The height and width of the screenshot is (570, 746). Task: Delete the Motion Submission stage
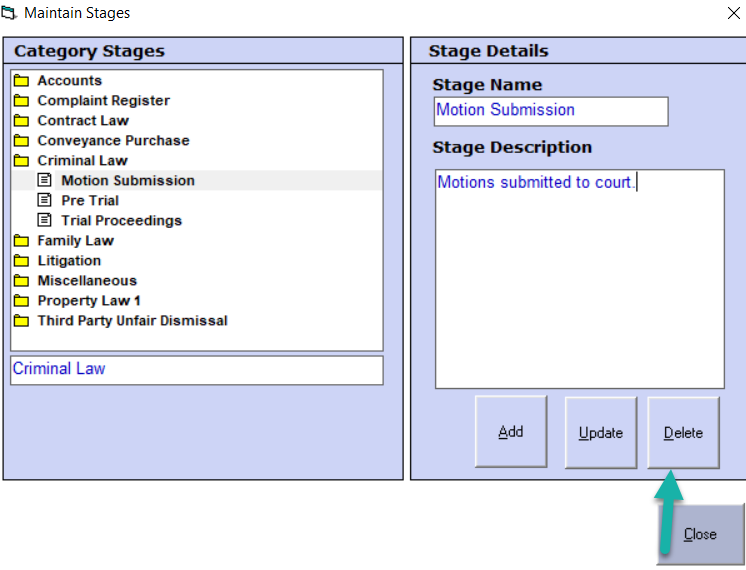click(683, 433)
